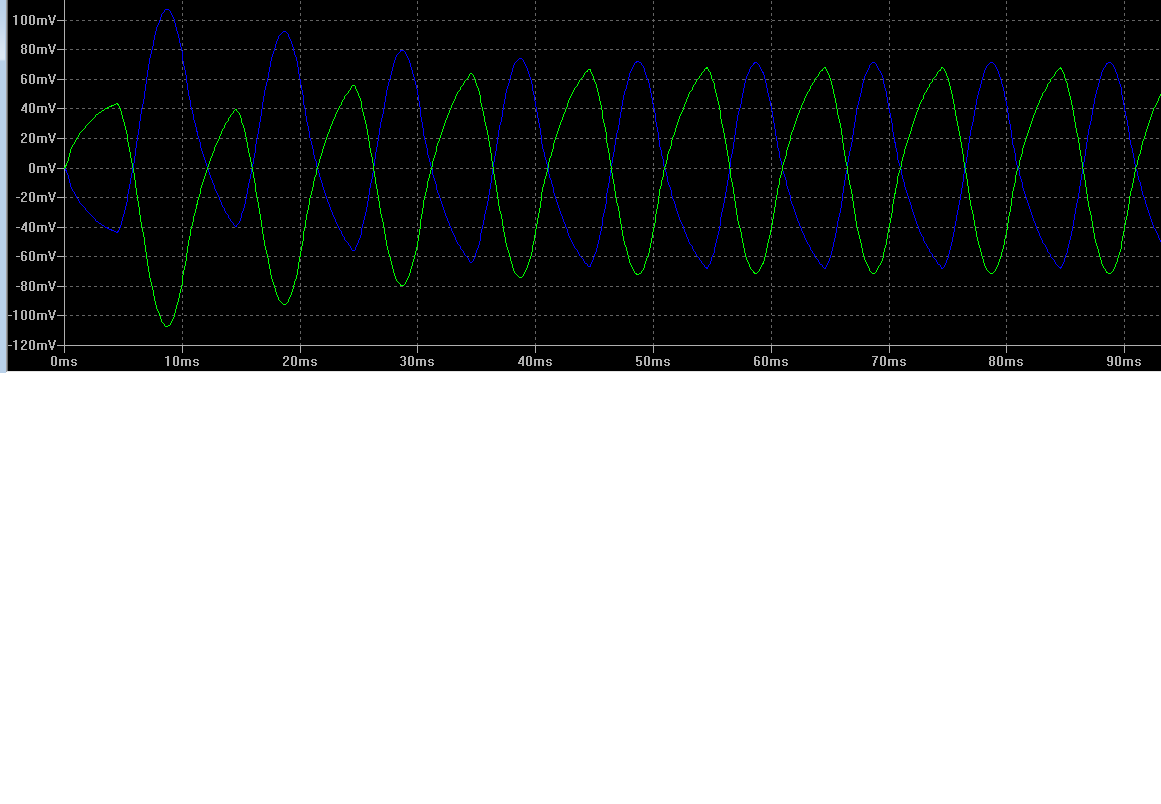1161x804 pixels.
Task: Click the 70ms time axis label
Action: click(889, 361)
